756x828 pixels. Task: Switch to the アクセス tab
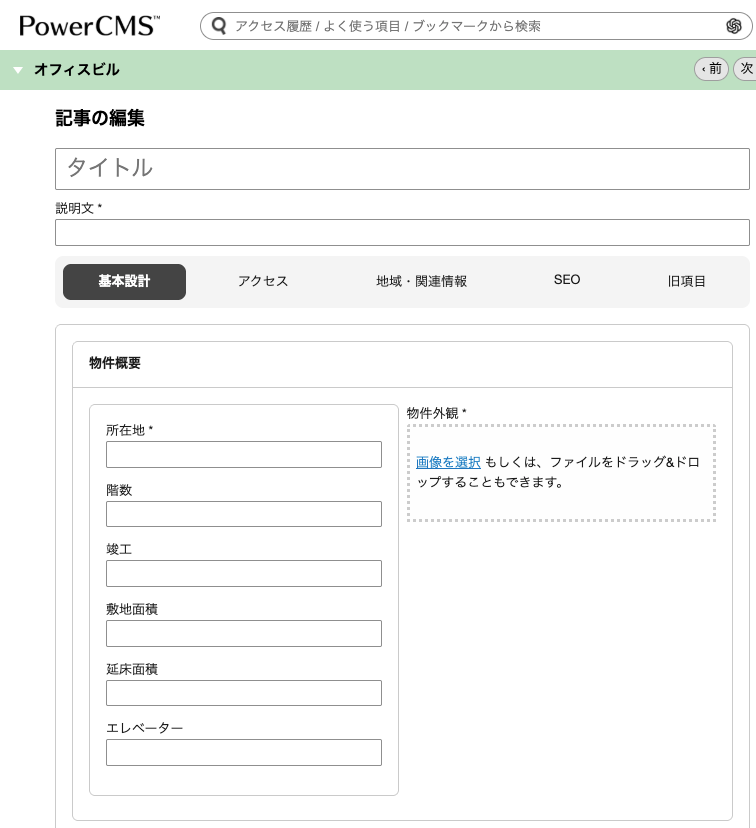(263, 281)
